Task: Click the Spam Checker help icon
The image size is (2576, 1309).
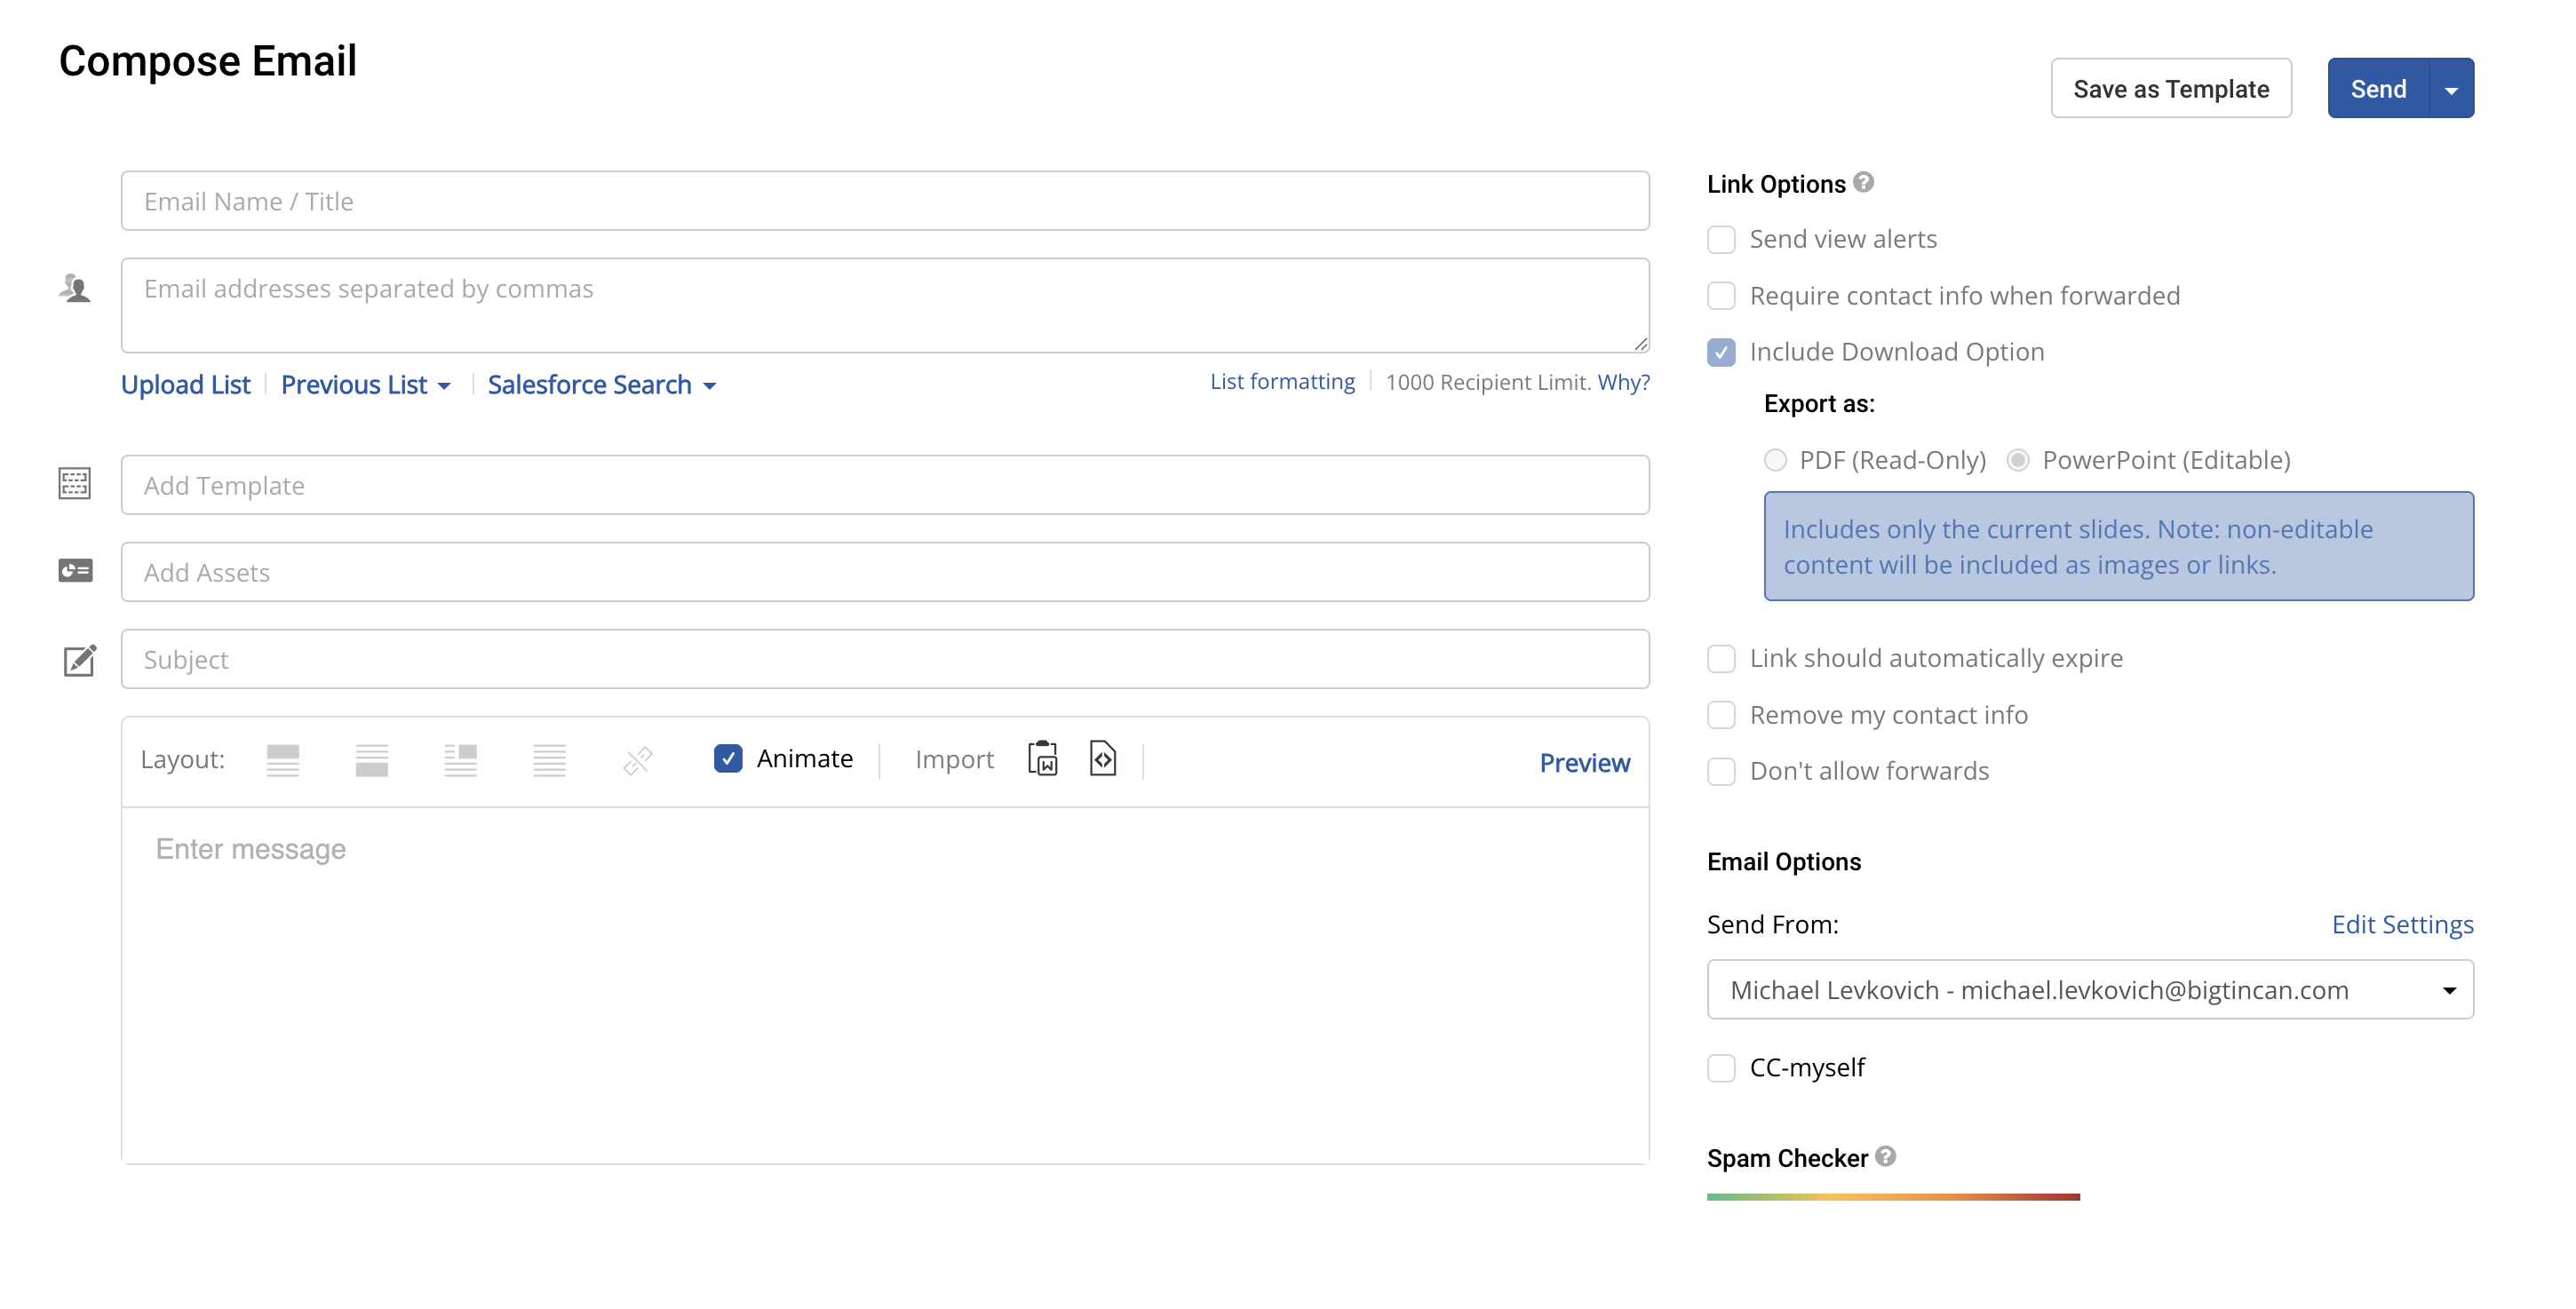Action: point(1885,1157)
